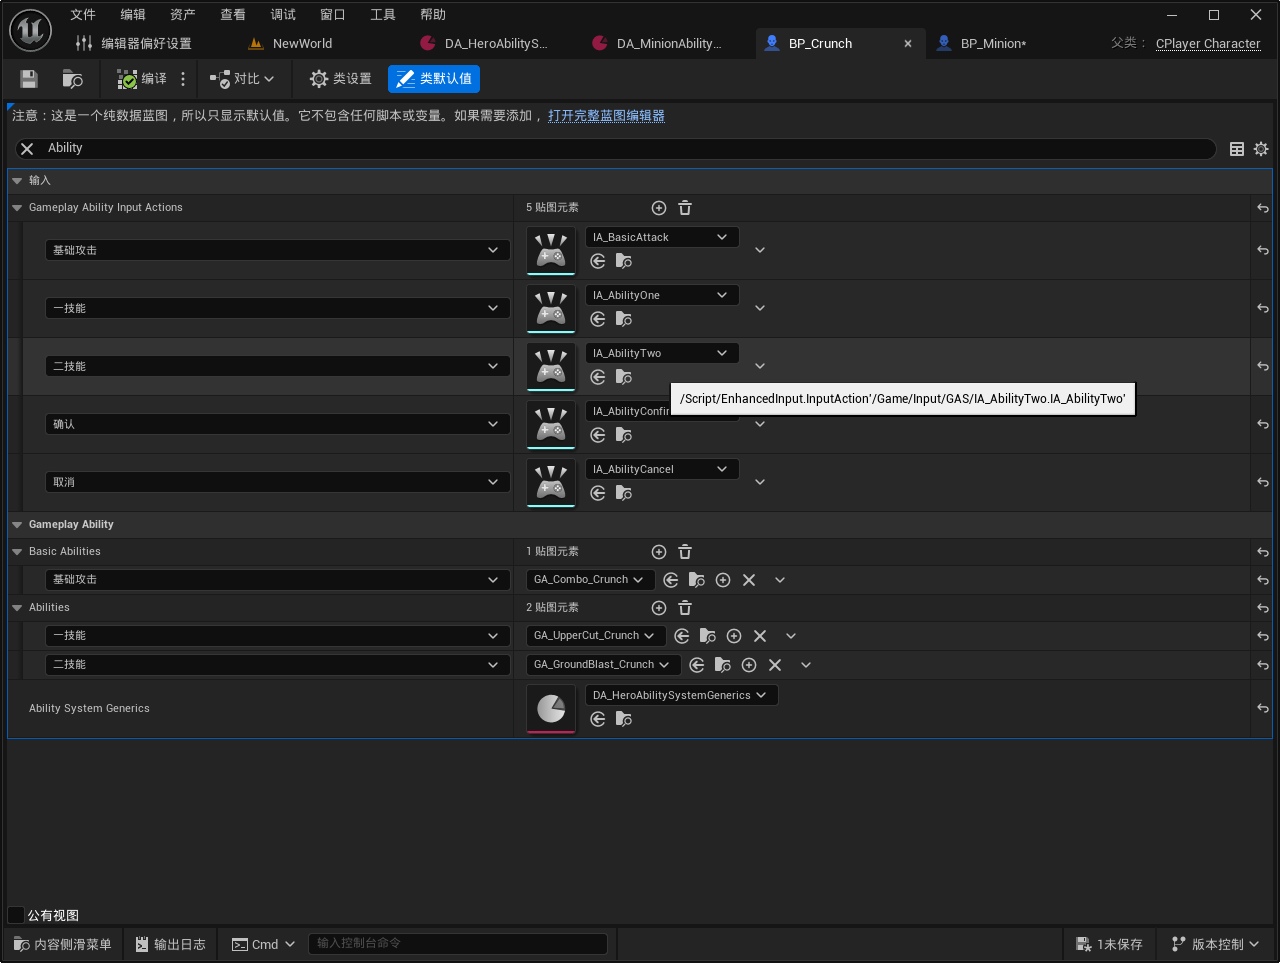Switch to the NewWorld tab
Screen dimensions: 1280x963
pos(302,44)
